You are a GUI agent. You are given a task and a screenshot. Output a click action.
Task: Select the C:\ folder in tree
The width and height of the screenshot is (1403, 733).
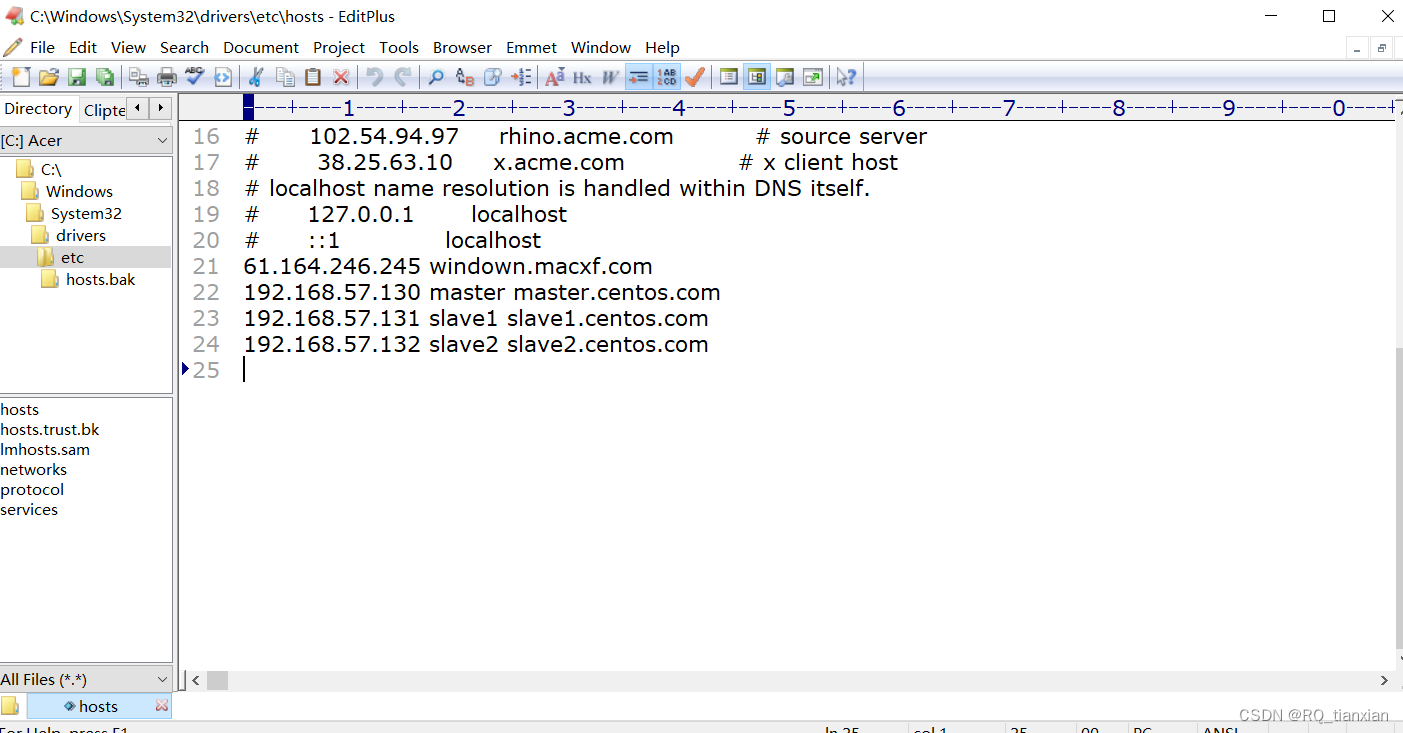pos(51,170)
